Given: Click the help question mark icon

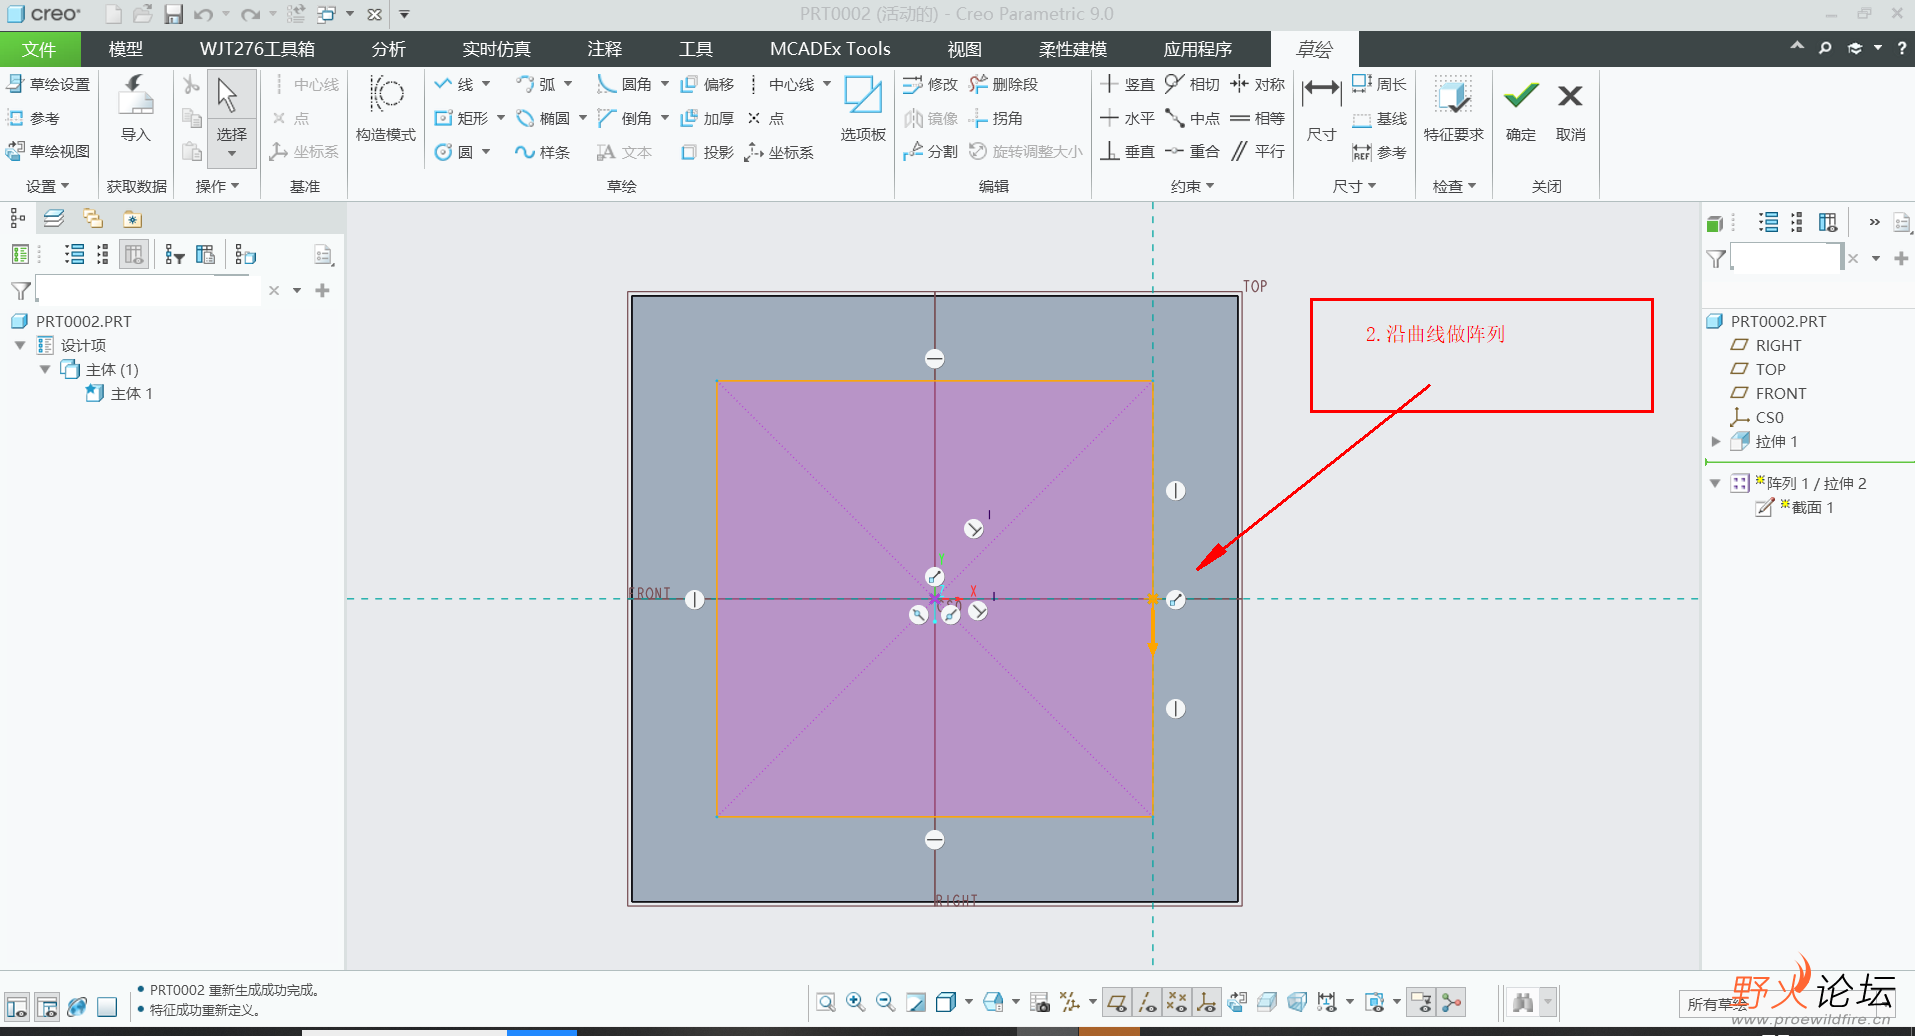Looking at the screenshot, I should [x=1901, y=47].
